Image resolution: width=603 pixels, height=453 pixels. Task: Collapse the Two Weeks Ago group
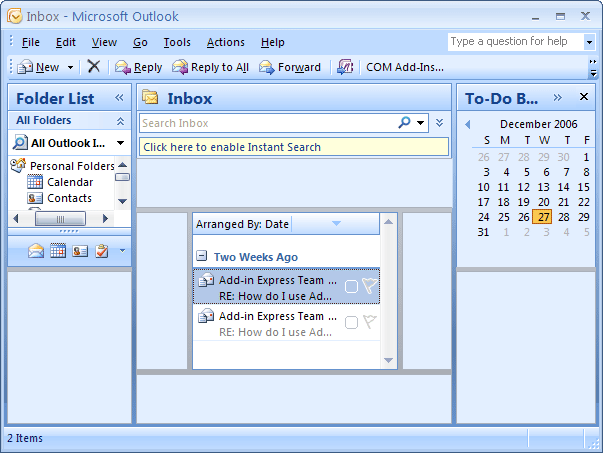202,256
